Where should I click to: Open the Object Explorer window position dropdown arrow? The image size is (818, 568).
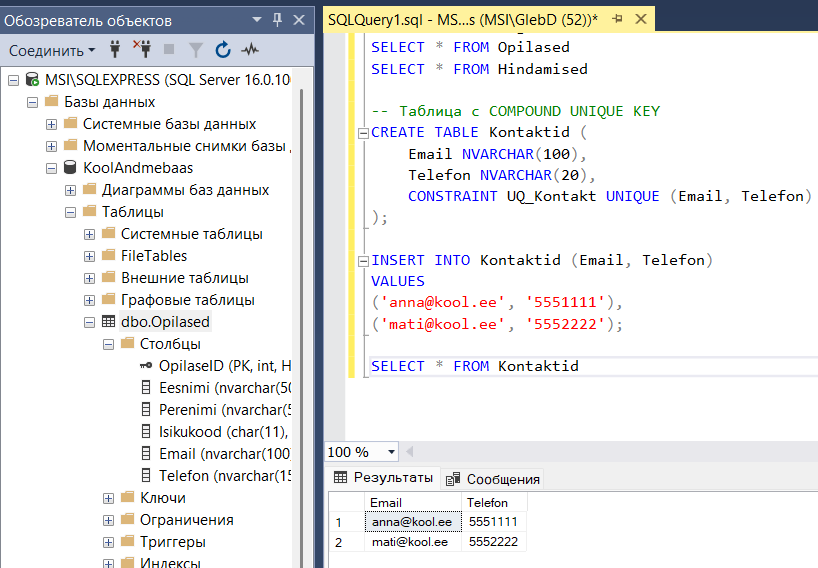pyautogui.click(x=257, y=20)
